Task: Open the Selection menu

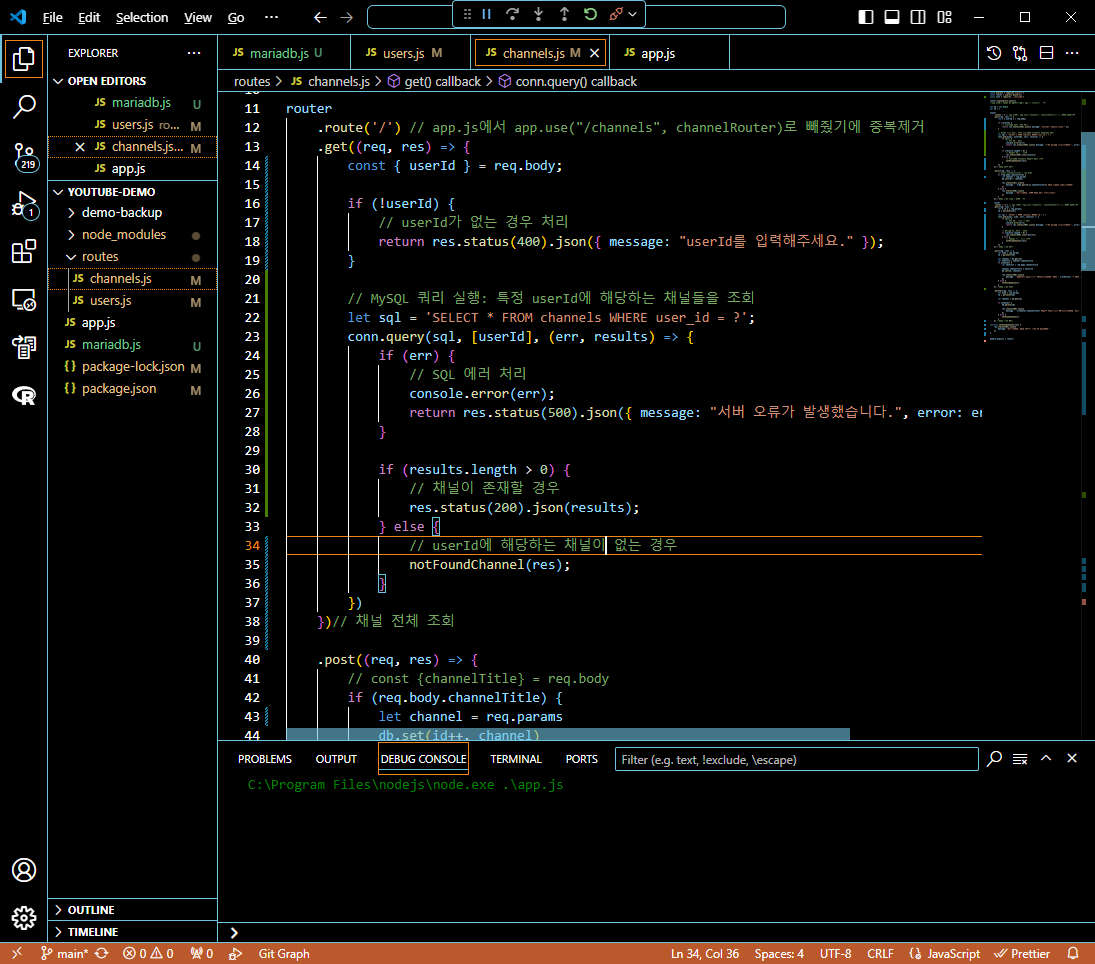Action: coord(142,17)
